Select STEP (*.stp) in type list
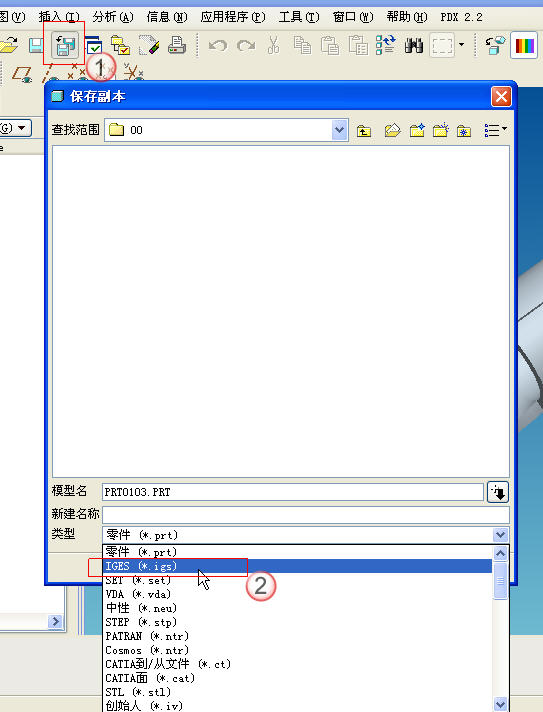Image resolution: width=543 pixels, height=712 pixels. click(x=298, y=622)
